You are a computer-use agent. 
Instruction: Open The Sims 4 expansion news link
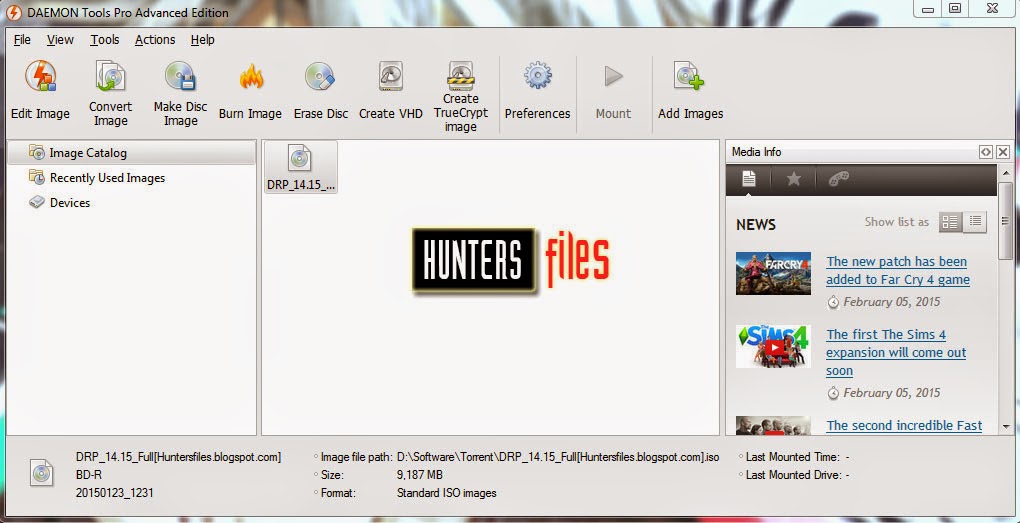896,353
